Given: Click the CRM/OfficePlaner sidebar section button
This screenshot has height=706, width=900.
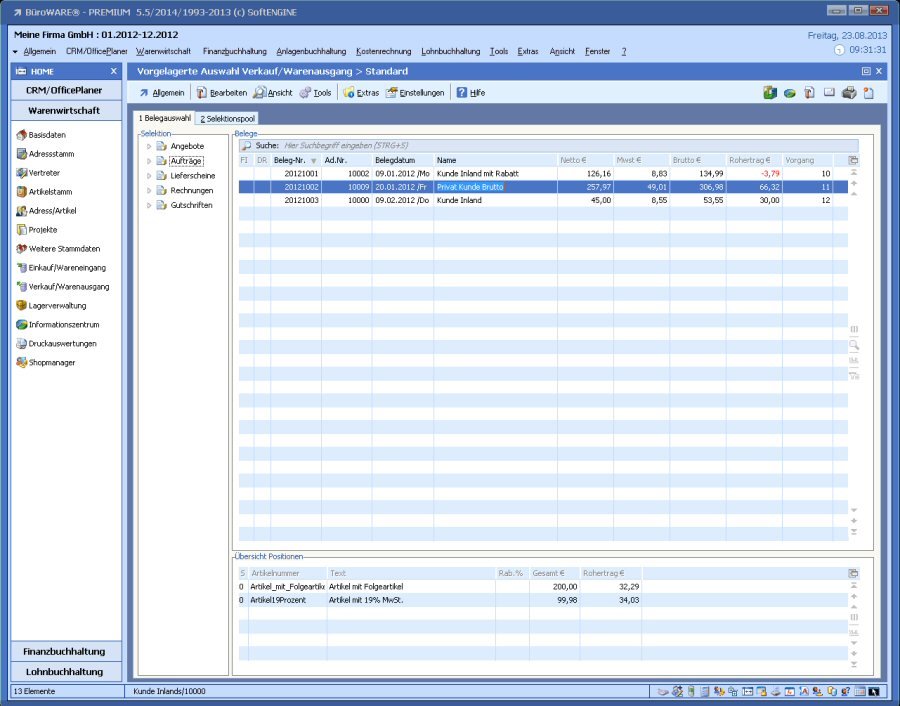Looking at the screenshot, I should tap(65, 90).
